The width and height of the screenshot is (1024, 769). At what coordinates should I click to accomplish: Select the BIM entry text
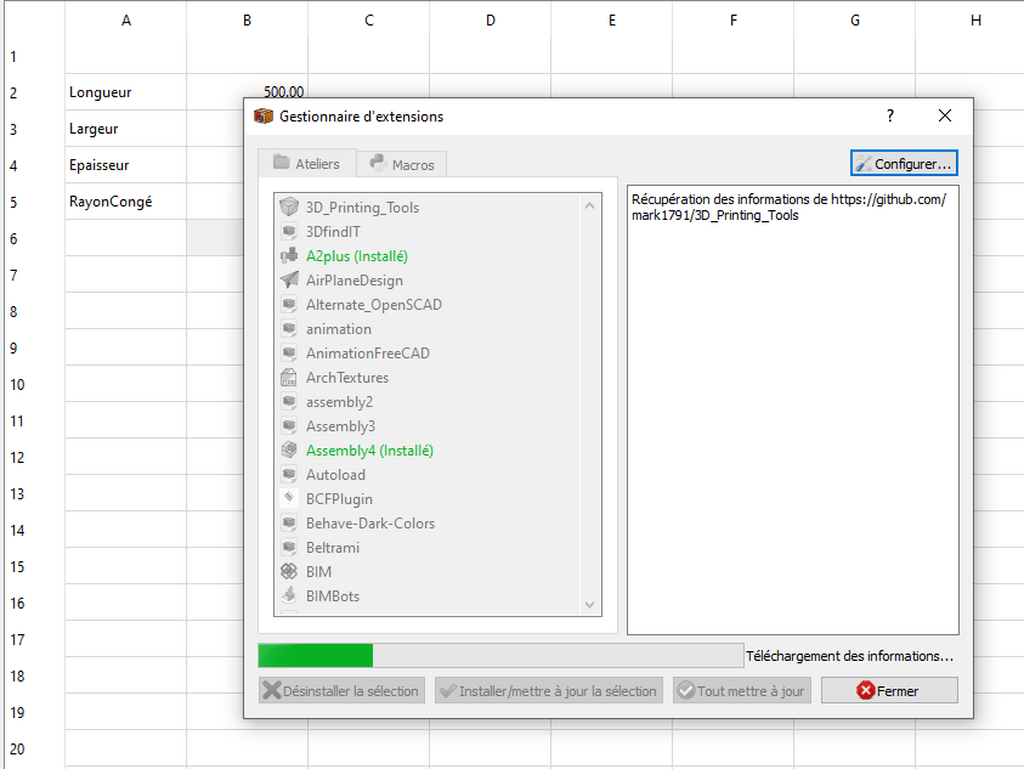319,572
